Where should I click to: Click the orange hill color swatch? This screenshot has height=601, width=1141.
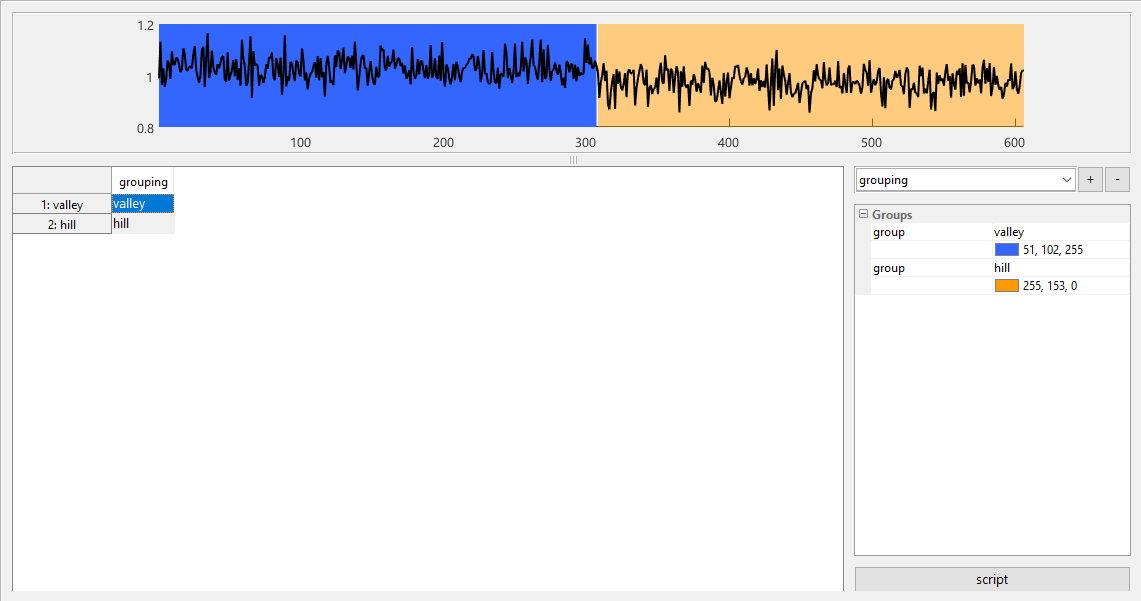(1006, 286)
